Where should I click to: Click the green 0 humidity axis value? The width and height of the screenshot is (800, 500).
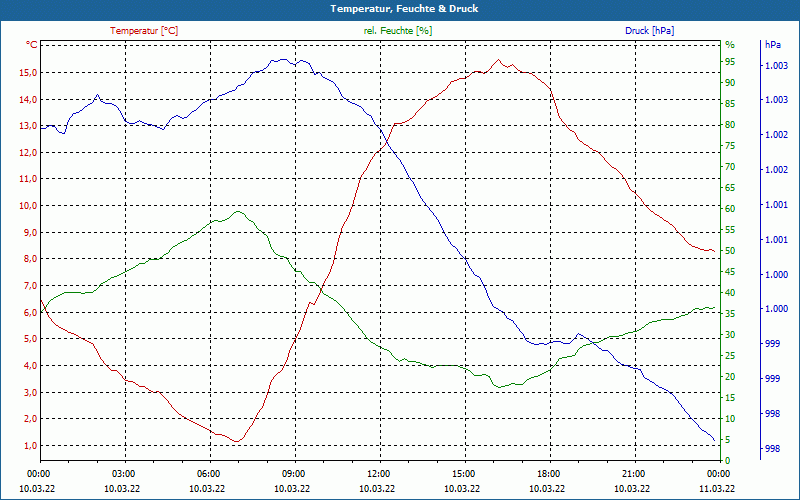[x=728, y=461]
